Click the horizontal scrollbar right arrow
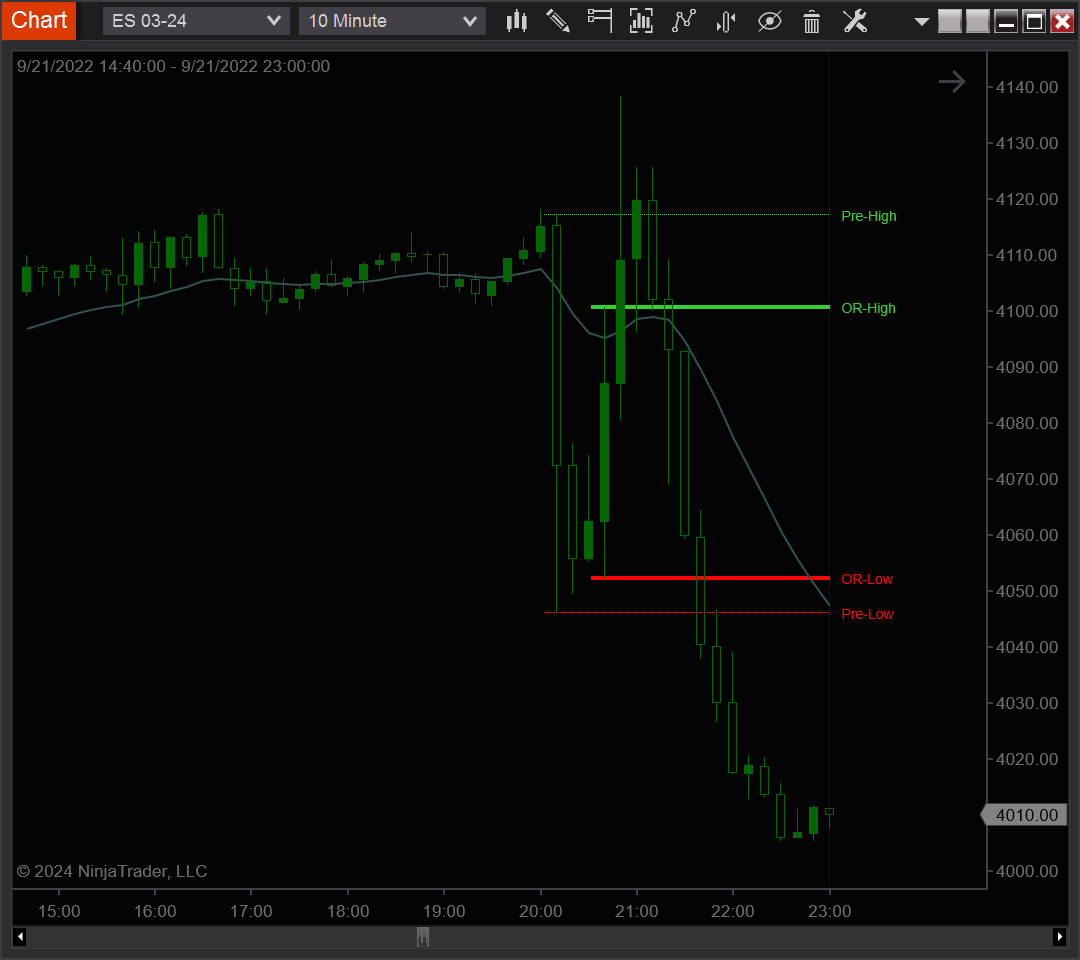This screenshot has width=1080, height=960. pyautogui.click(x=1059, y=937)
